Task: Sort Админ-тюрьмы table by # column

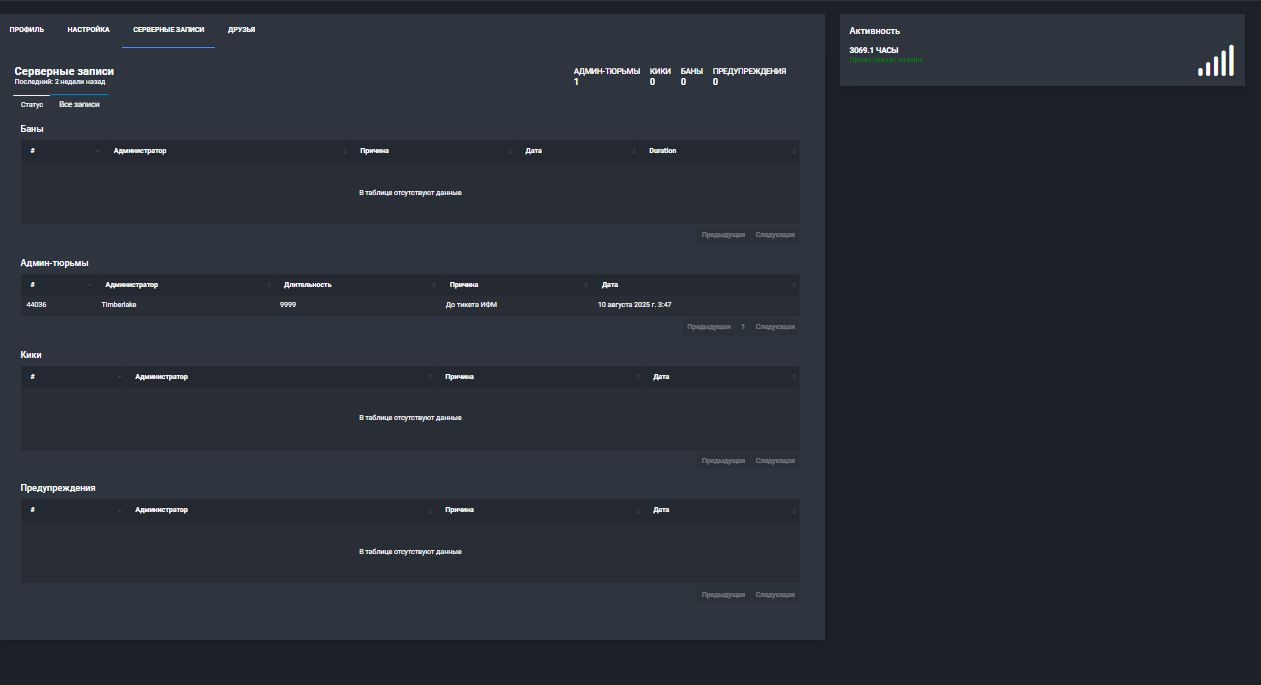Action: (x=58, y=285)
